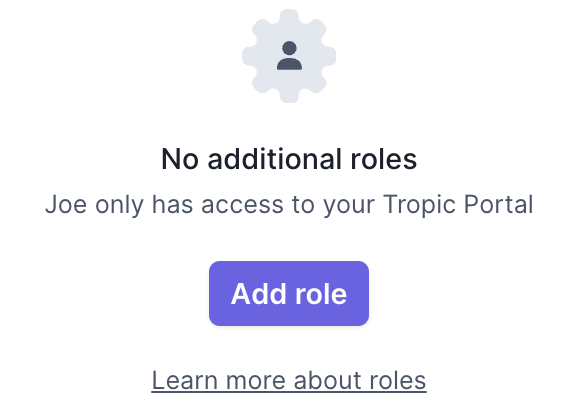Click the gear-shaped roles icon
This screenshot has height=412, width=568.
tap(289, 56)
